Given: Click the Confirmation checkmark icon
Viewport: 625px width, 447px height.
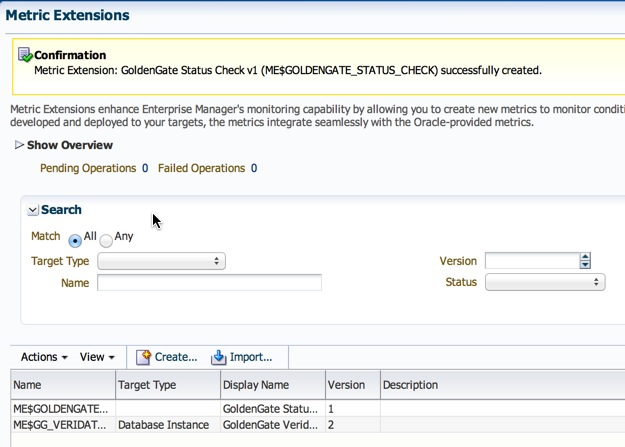Looking at the screenshot, I should 25,55.
